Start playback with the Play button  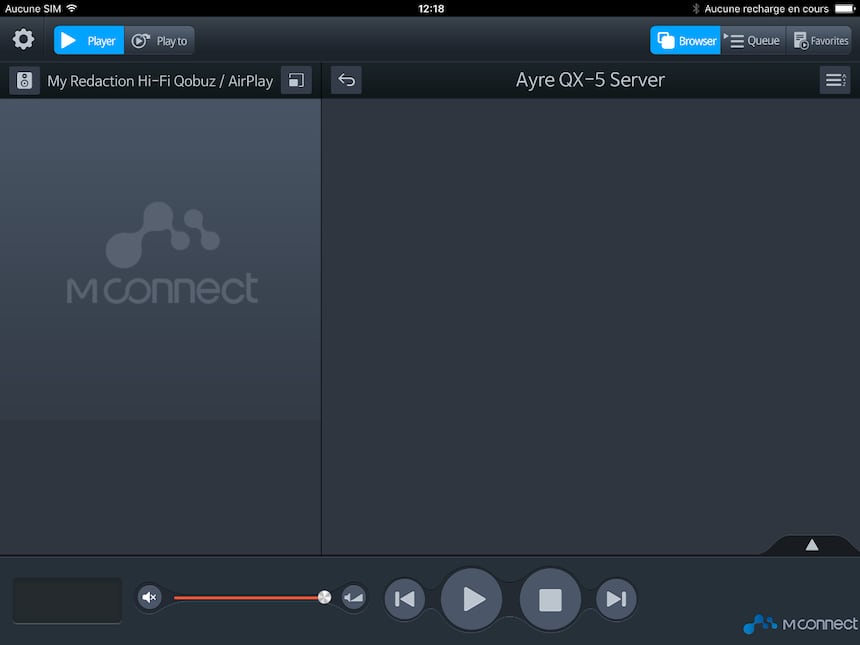click(472, 598)
